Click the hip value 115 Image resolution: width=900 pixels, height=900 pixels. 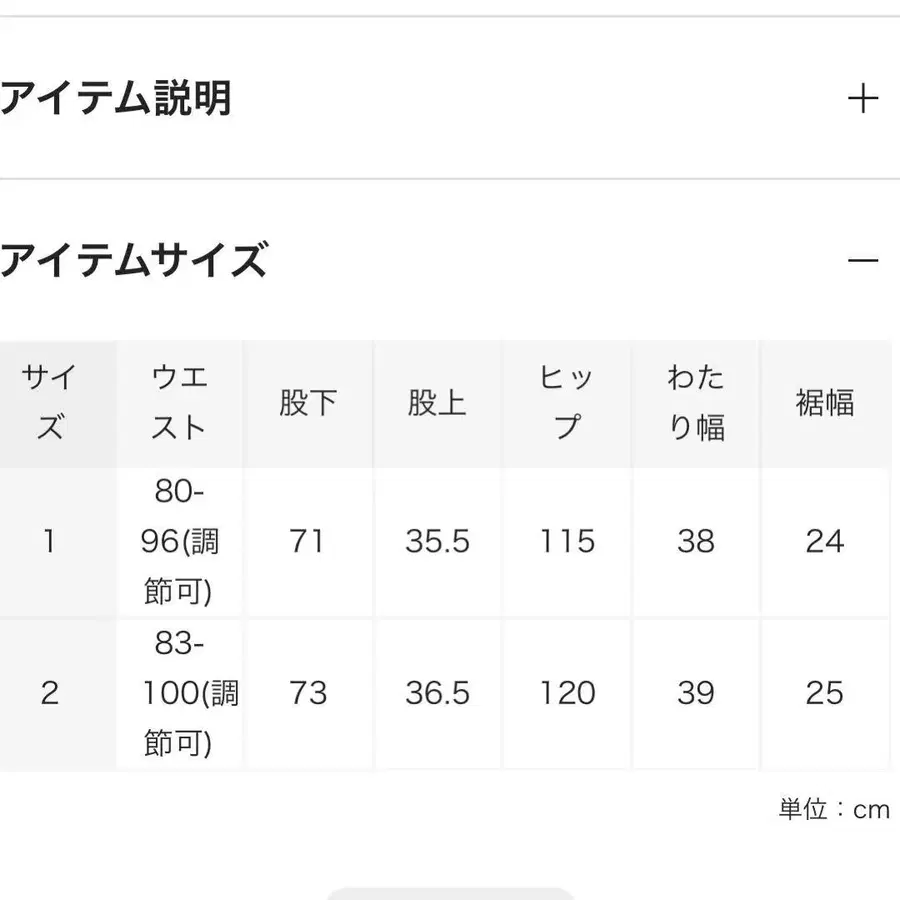click(567, 542)
